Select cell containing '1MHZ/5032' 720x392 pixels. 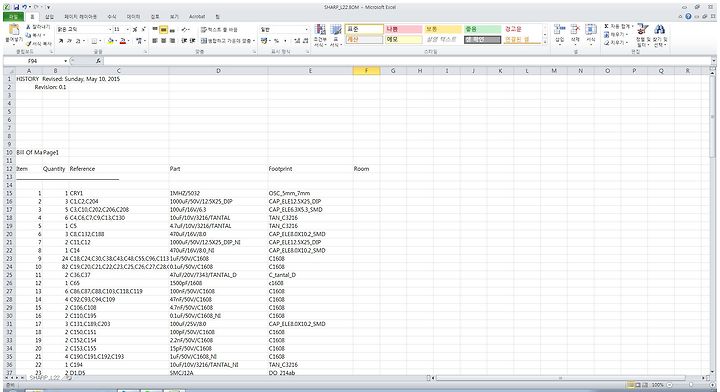[218, 193]
